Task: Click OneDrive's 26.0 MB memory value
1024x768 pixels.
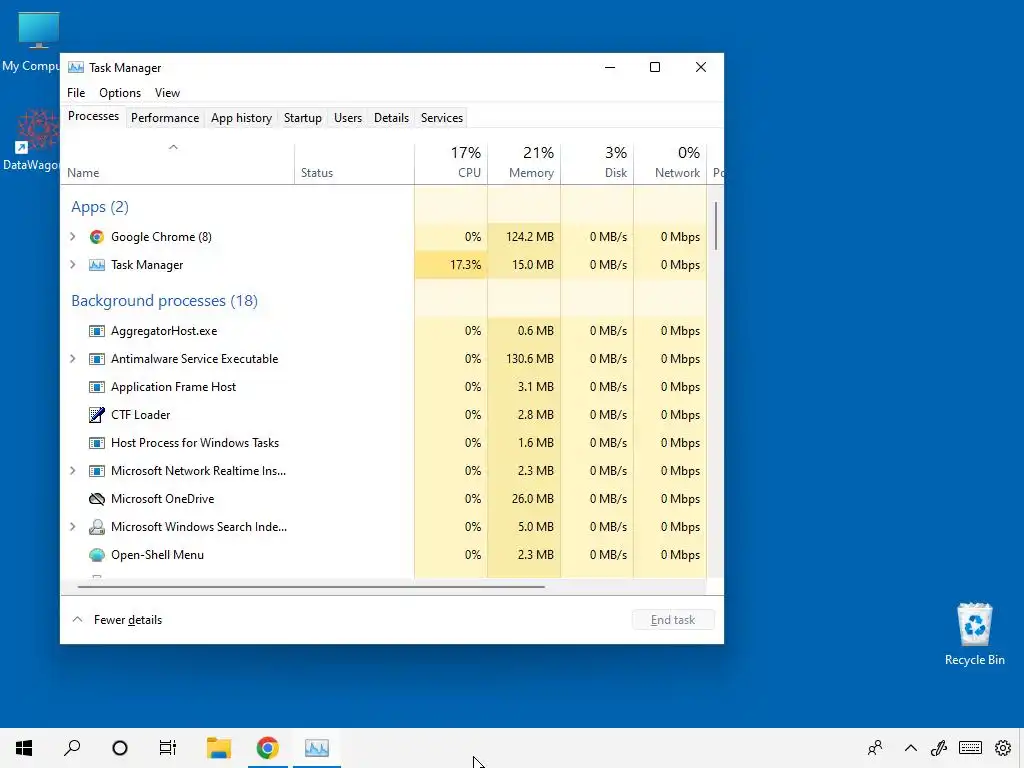Action: (532, 499)
